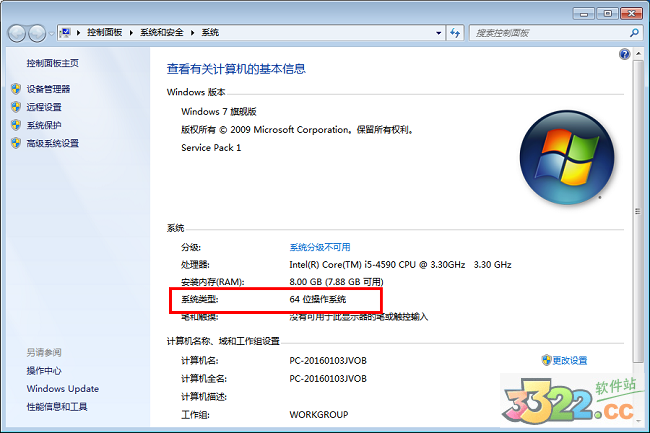Maximize the System window
Image resolution: width=650 pixels, height=433 pixels.
[x=608, y=14]
